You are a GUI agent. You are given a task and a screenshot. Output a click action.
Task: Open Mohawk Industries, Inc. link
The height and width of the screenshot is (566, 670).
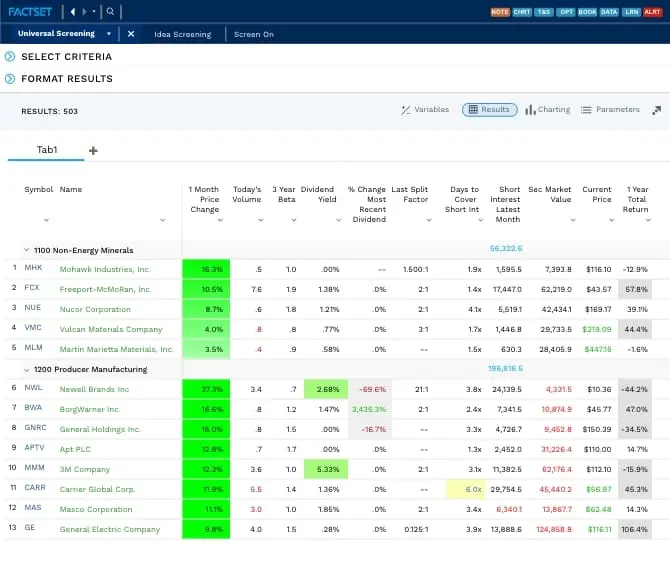click(104, 269)
